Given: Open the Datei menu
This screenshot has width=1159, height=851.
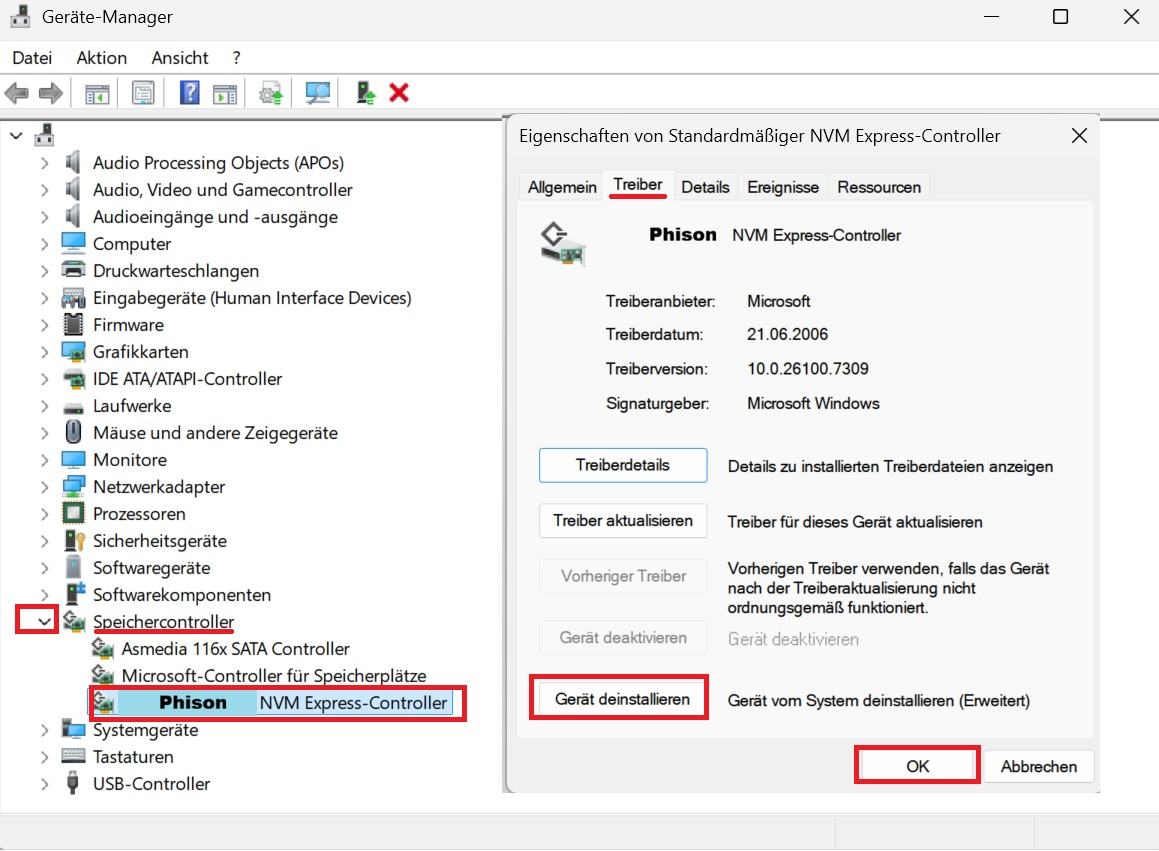Looking at the screenshot, I should click(x=32, y=58).
